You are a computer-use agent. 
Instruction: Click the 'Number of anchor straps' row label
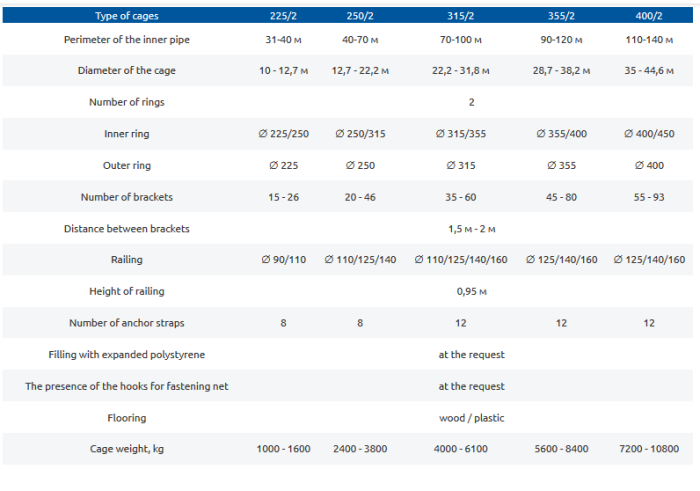coord(126,323)
